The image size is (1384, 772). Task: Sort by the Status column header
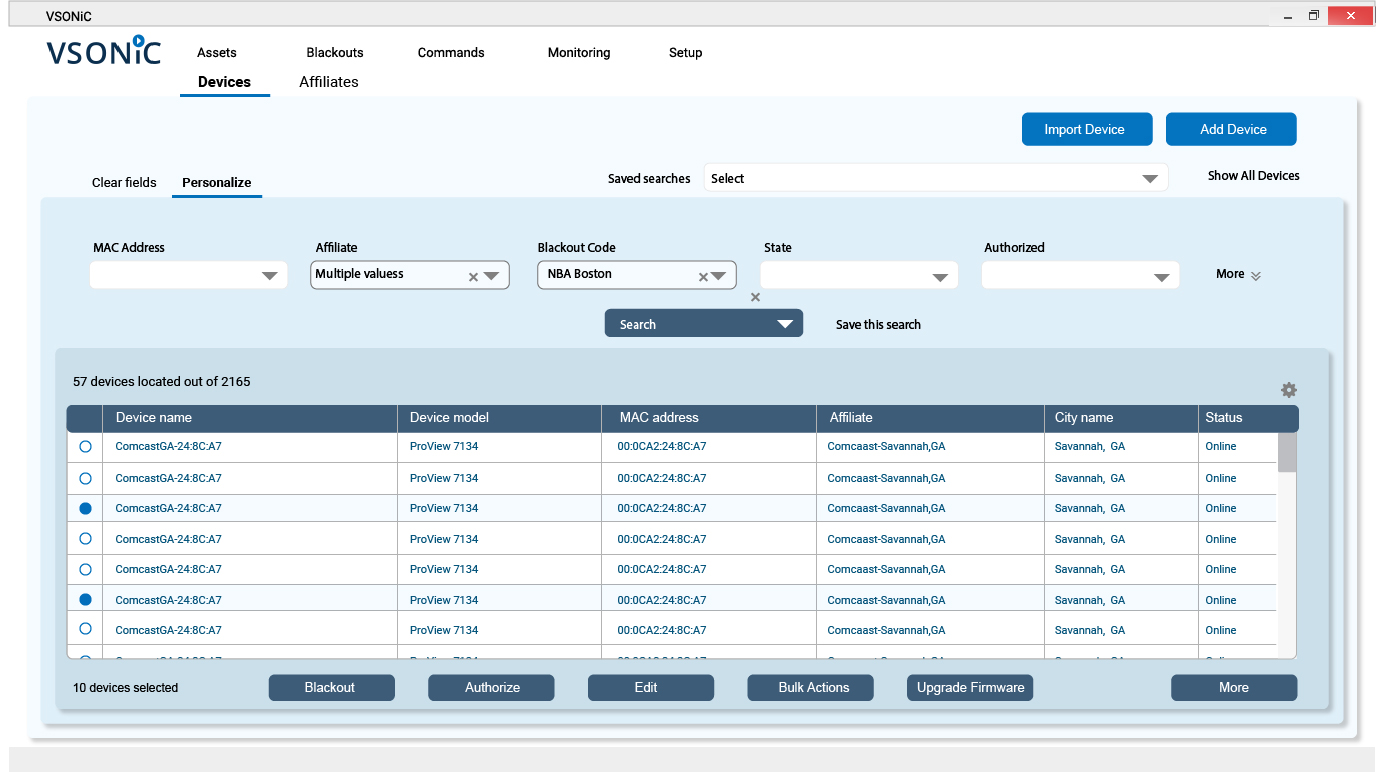[x=1248, y=418]
